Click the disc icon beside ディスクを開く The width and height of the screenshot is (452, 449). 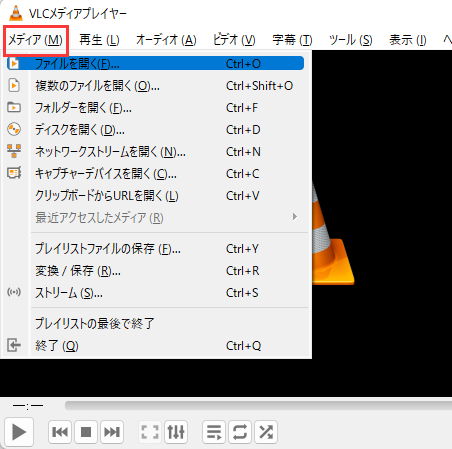click(14, 129)
